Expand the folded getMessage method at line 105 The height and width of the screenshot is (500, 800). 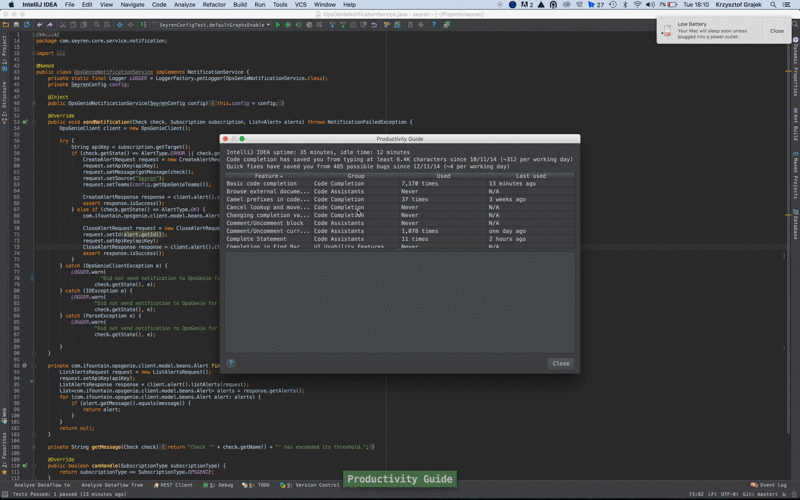[34, 447]
